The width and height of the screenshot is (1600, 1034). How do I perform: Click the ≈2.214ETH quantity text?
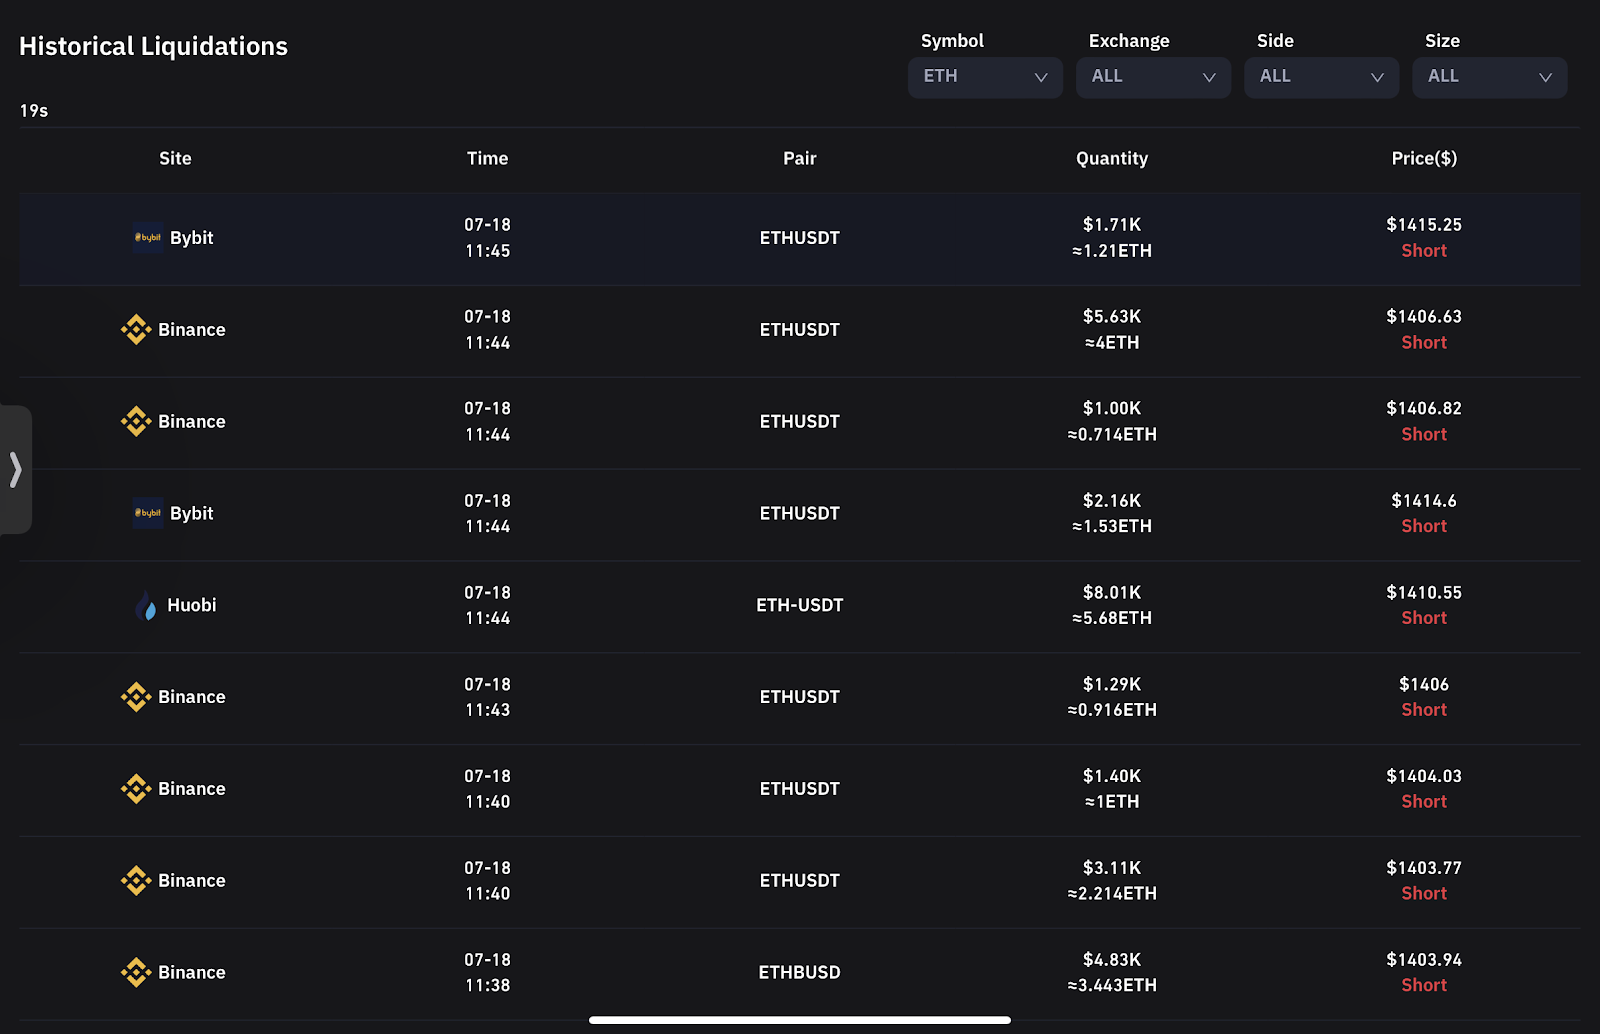(x=1112, y=894)
